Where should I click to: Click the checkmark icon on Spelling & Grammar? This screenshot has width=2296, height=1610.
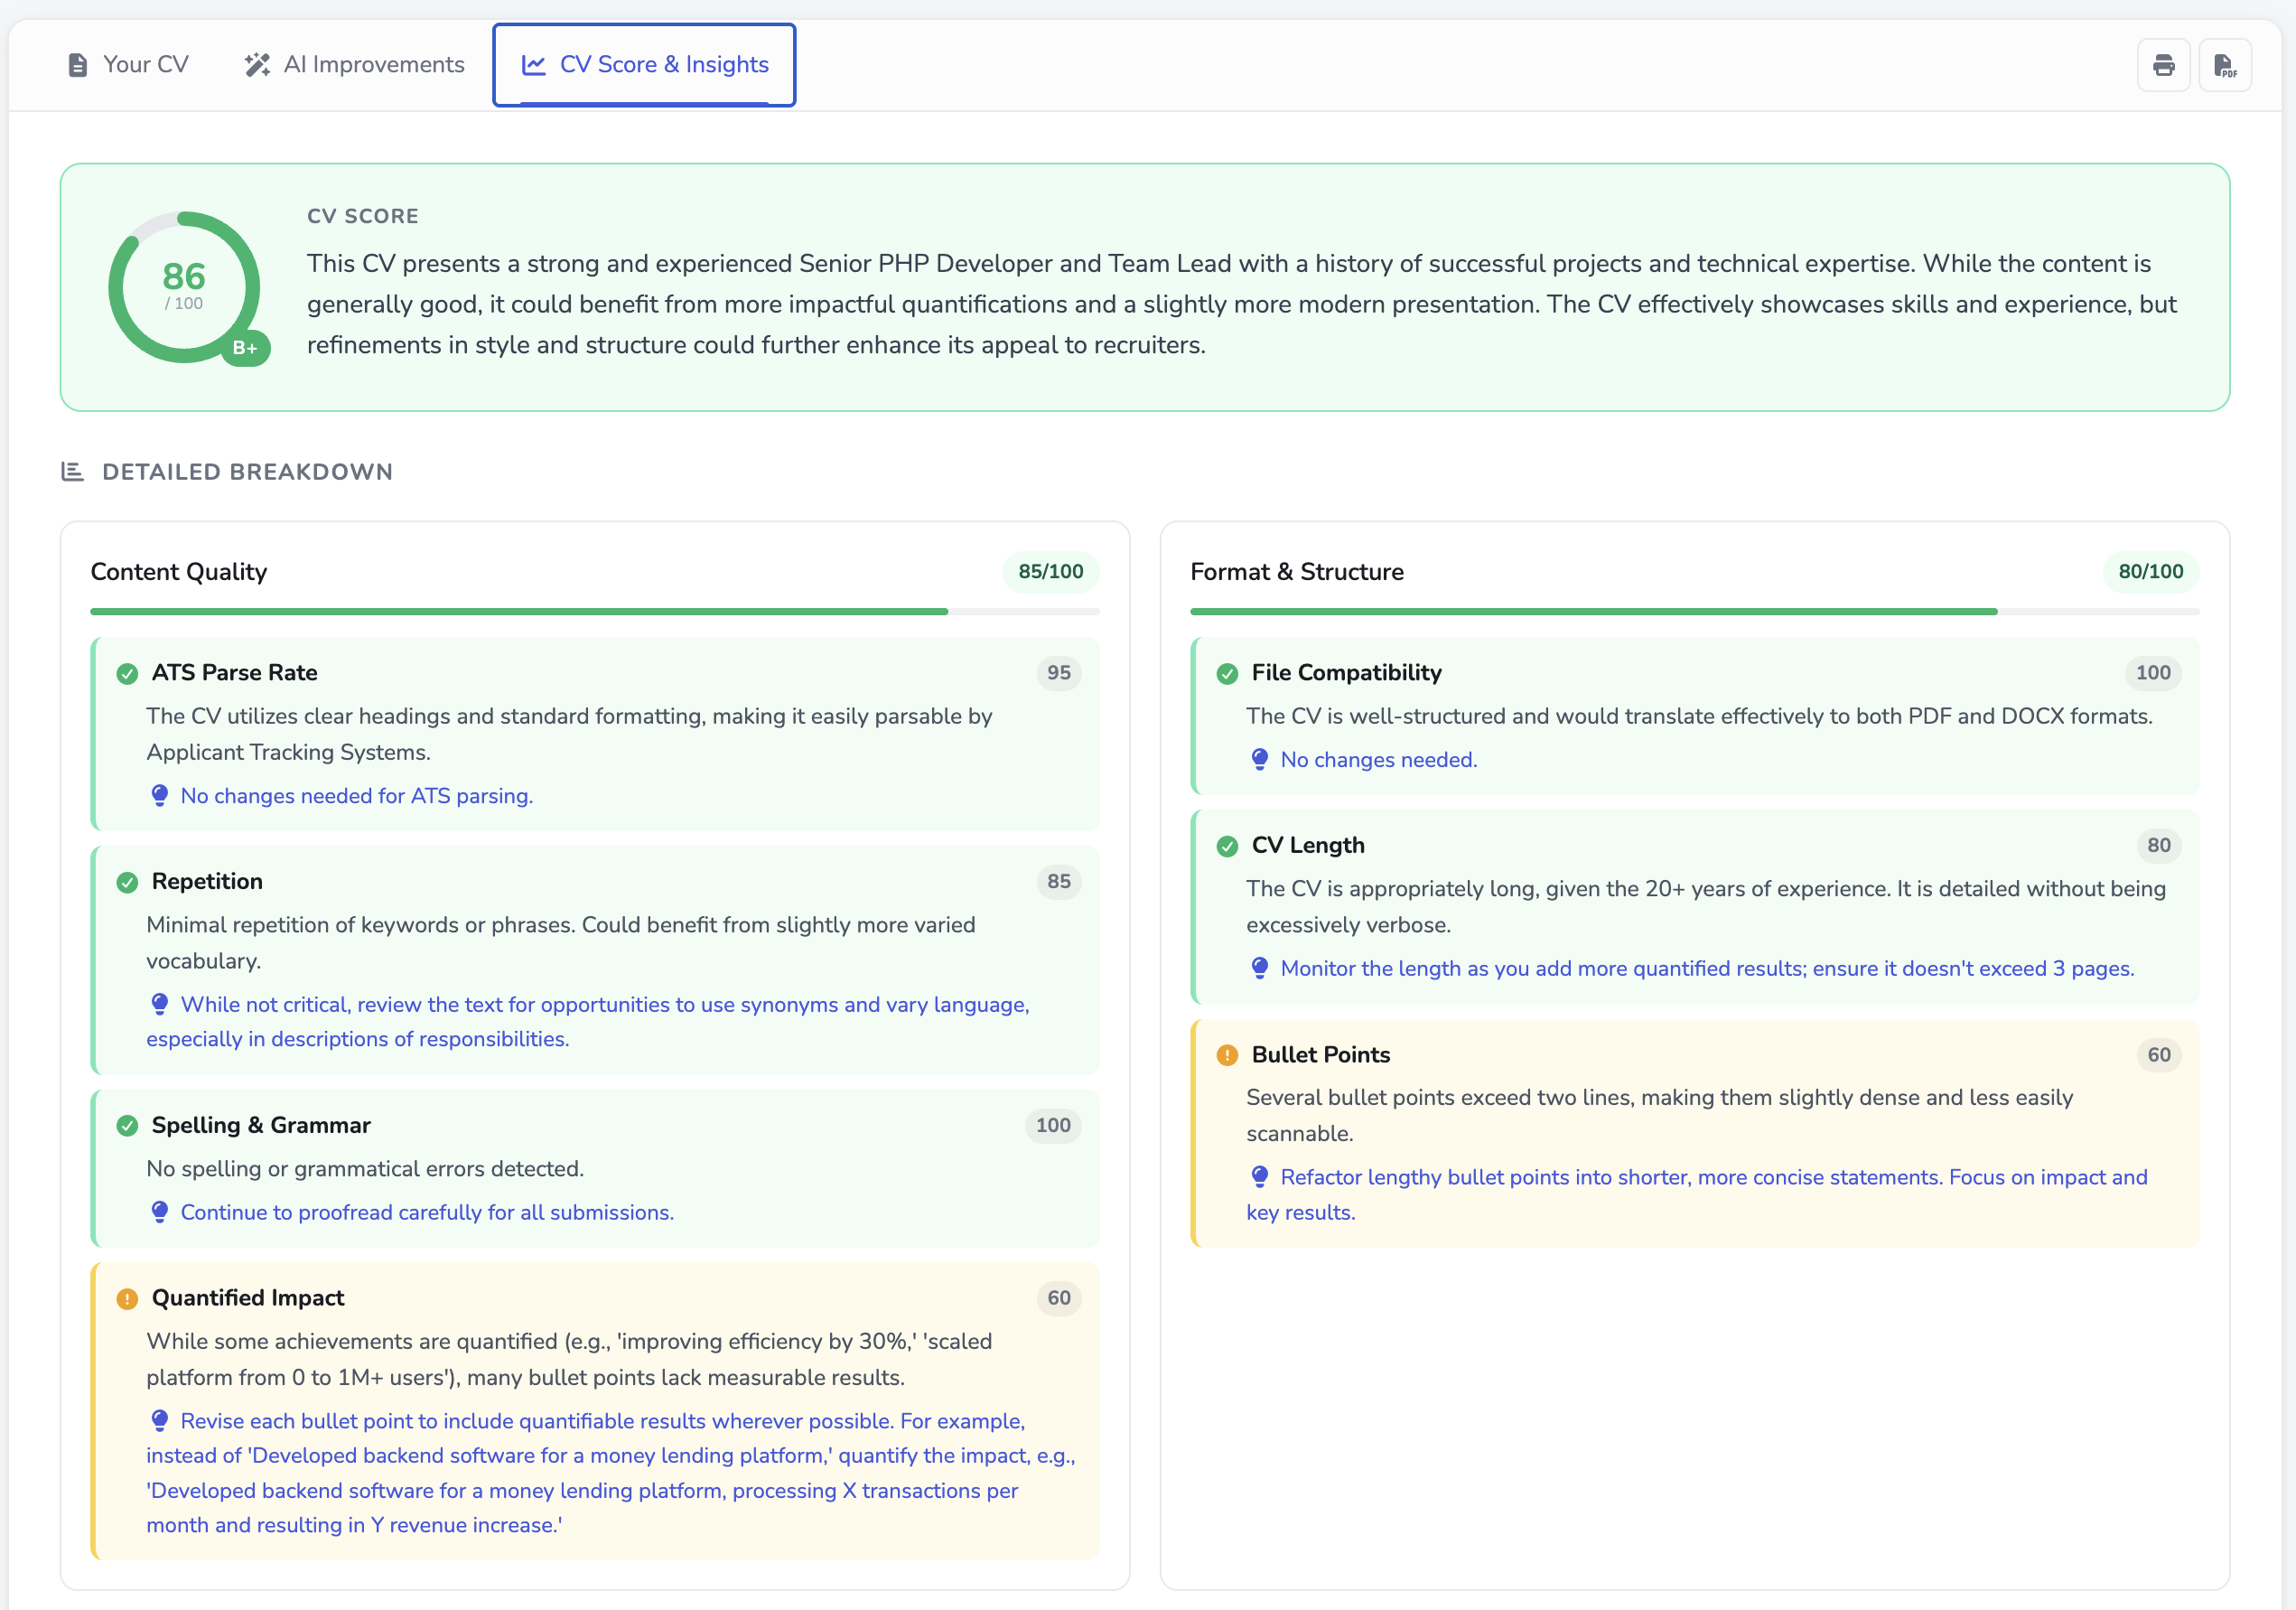click(126, 1126)
